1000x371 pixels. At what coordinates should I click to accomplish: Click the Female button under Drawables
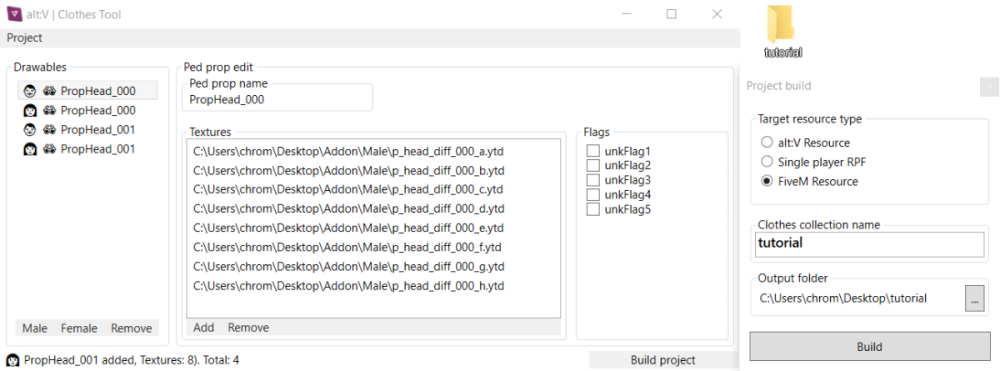79,328
